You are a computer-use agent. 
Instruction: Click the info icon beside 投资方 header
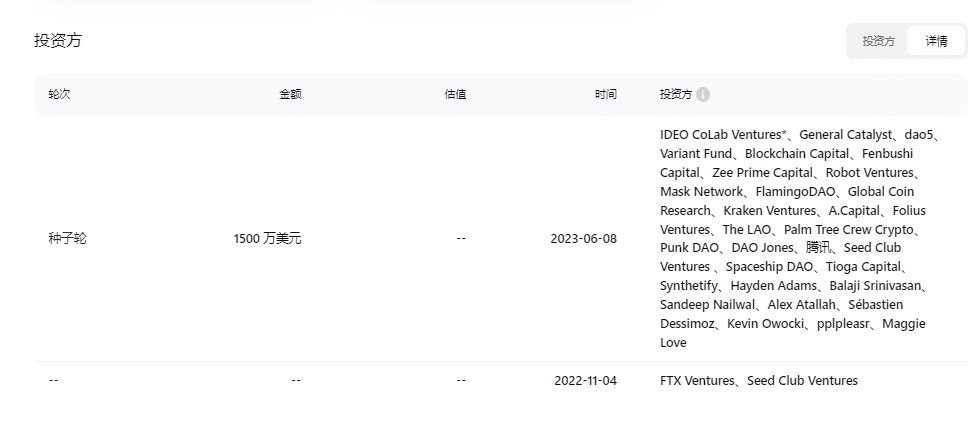[x=703, y=95]
